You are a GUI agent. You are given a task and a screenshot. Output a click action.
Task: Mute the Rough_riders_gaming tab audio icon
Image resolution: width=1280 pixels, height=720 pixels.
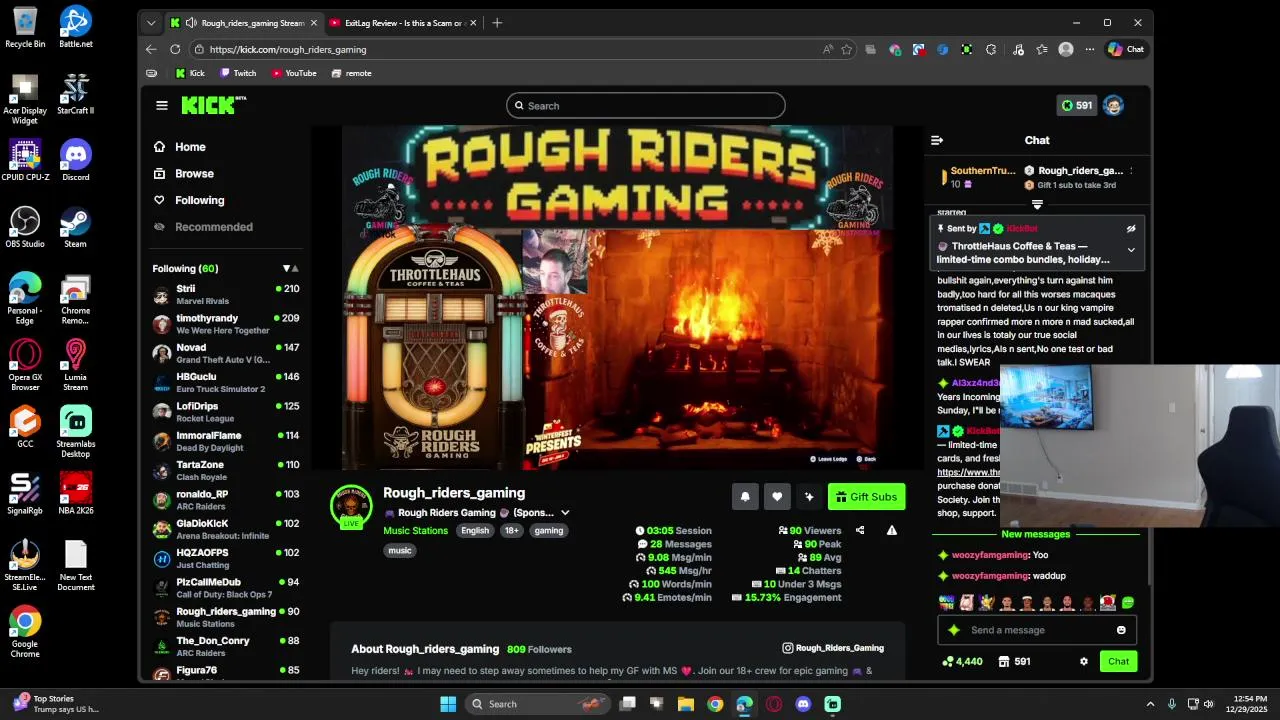click(x=191, y=23)
